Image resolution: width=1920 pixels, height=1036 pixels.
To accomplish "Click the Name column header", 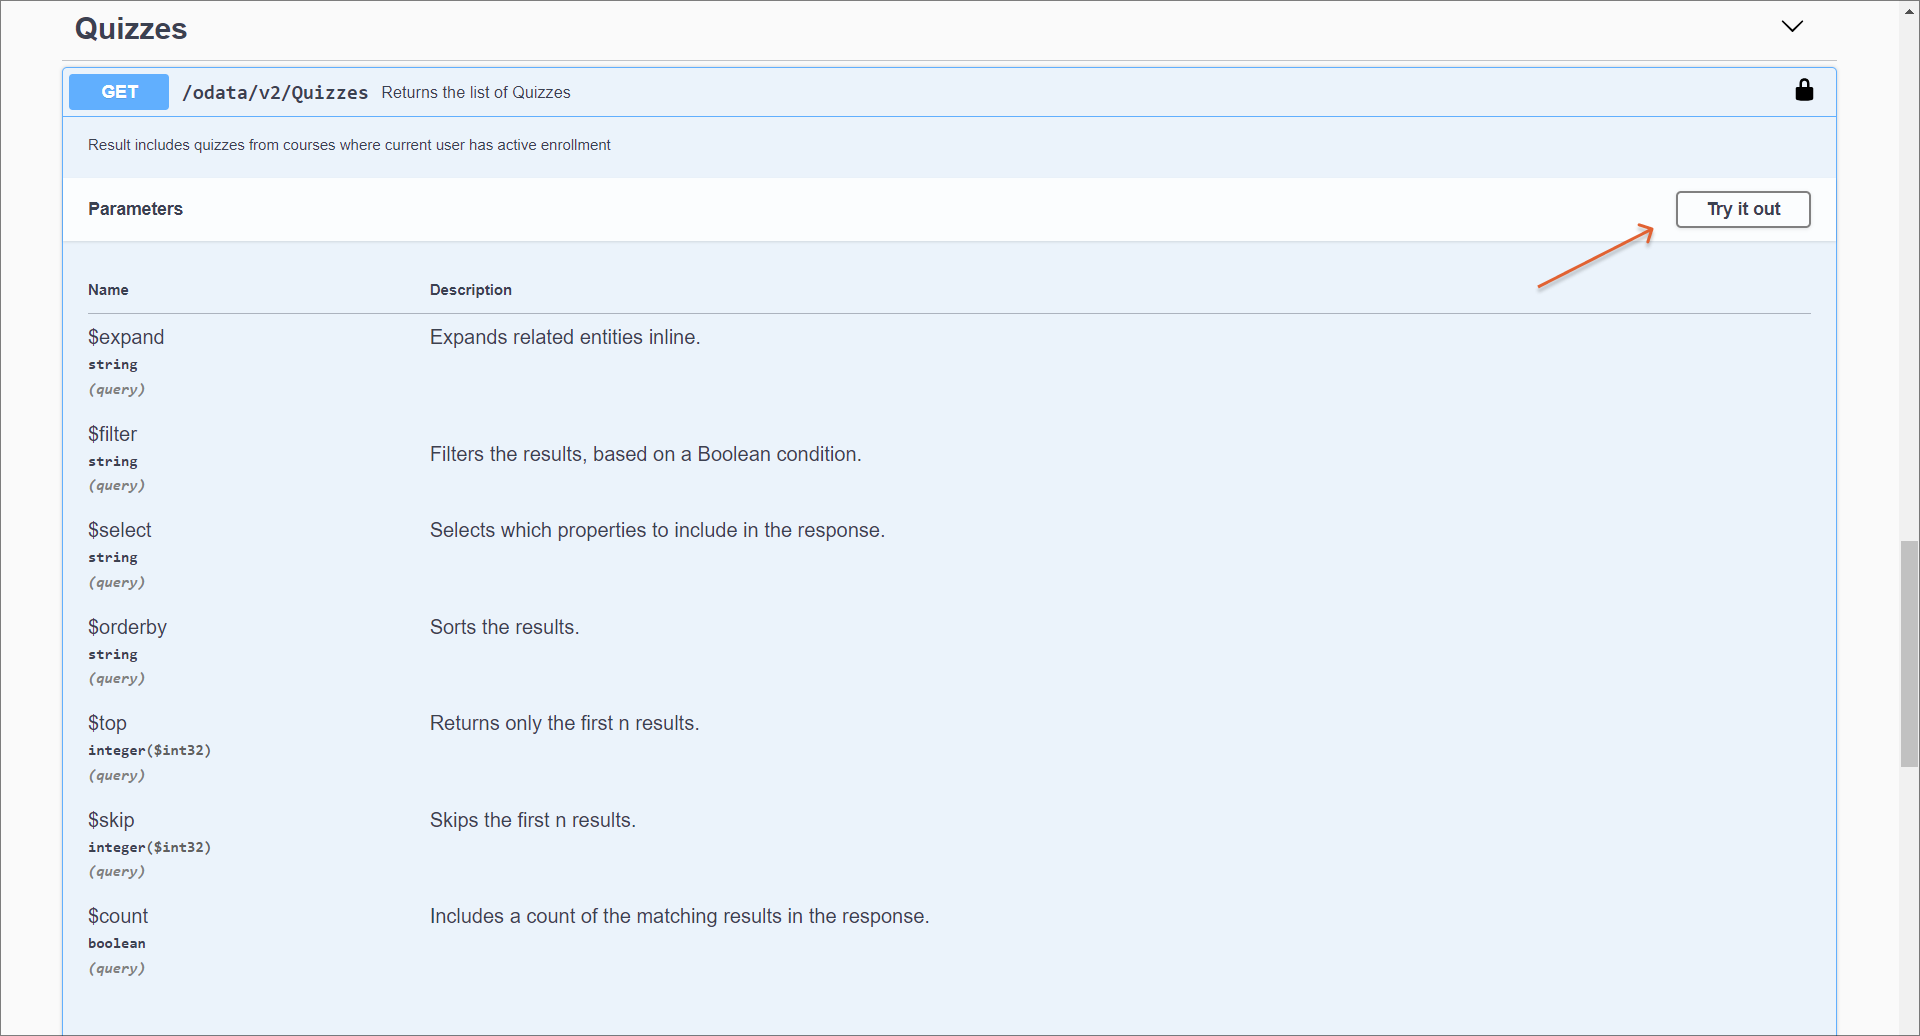I will (x=108, y=290).
